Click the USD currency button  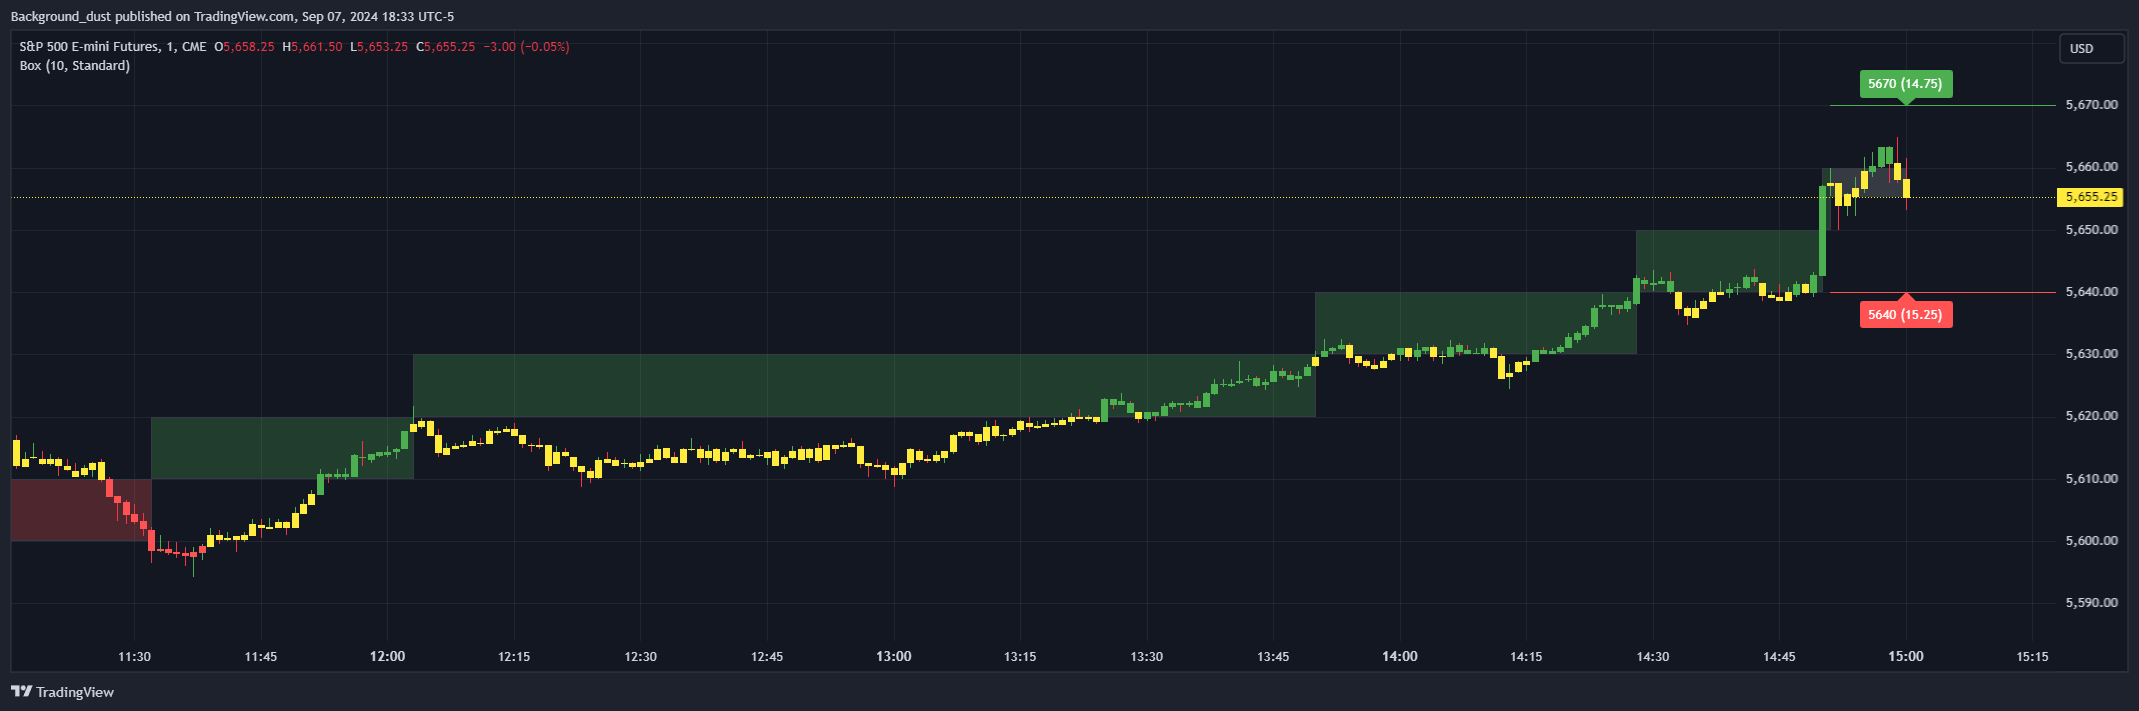(x=2091, y=49)
